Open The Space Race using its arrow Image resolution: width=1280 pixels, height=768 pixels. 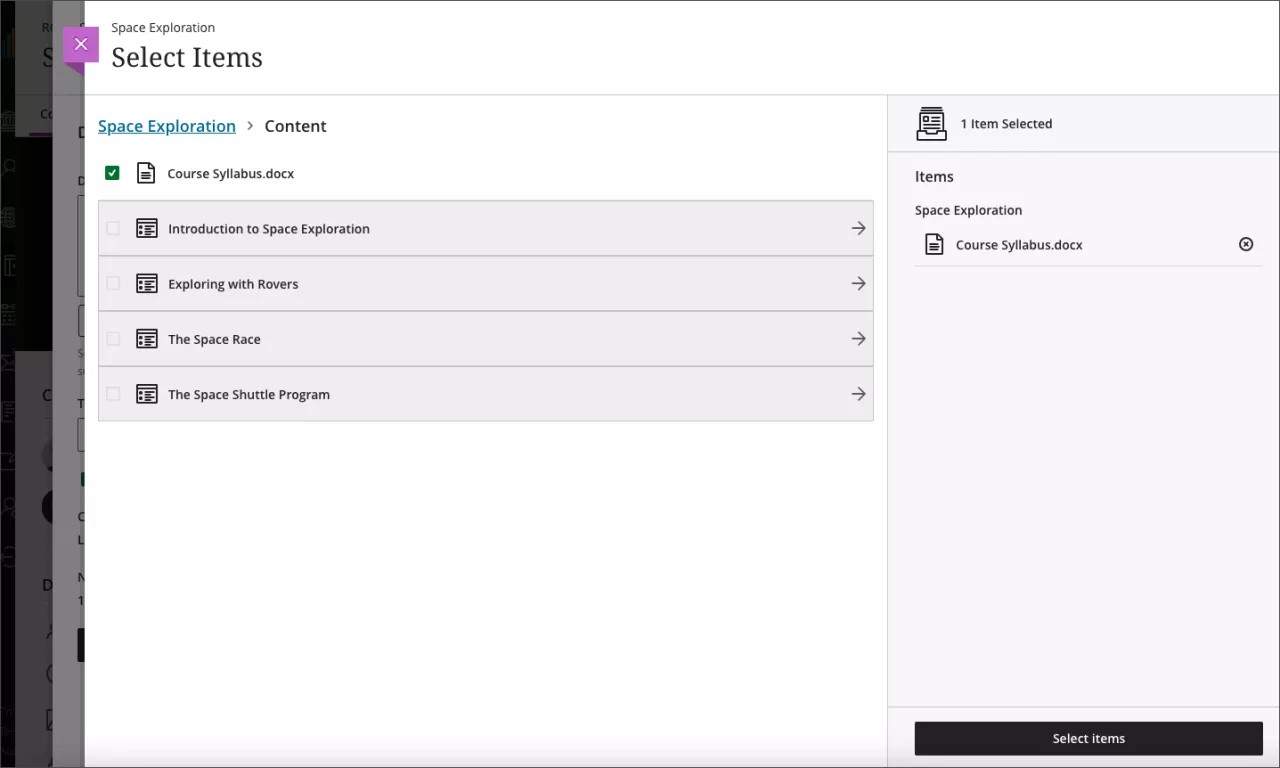(858, 338)
